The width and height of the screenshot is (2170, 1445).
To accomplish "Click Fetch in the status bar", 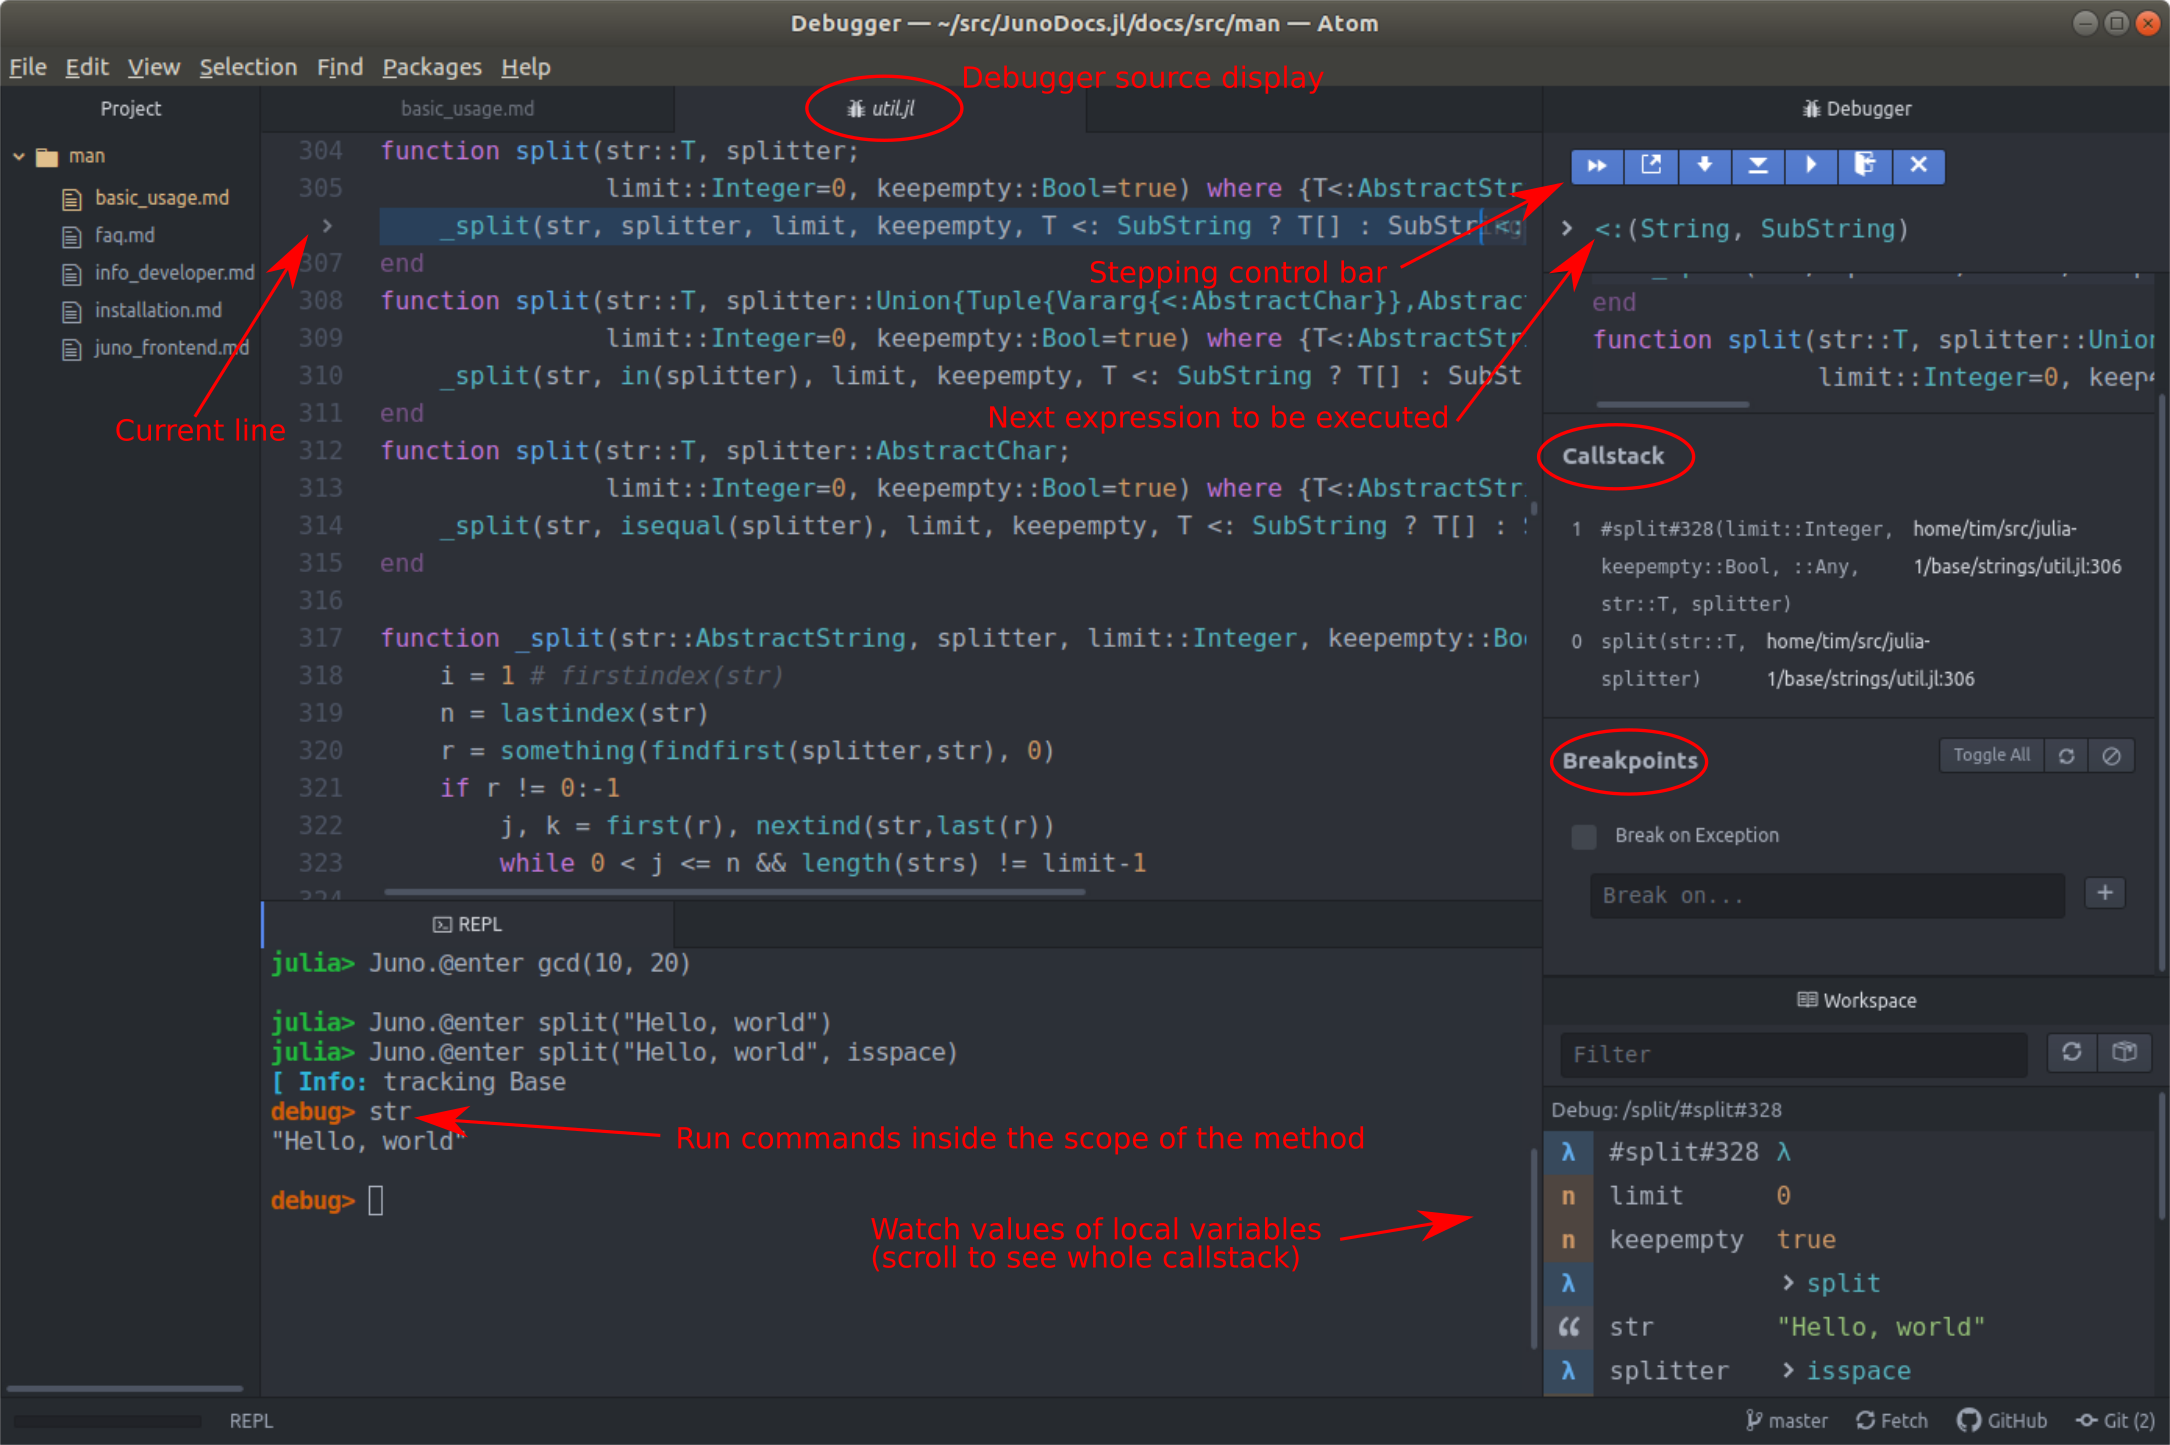I will coord(1891,1421).
